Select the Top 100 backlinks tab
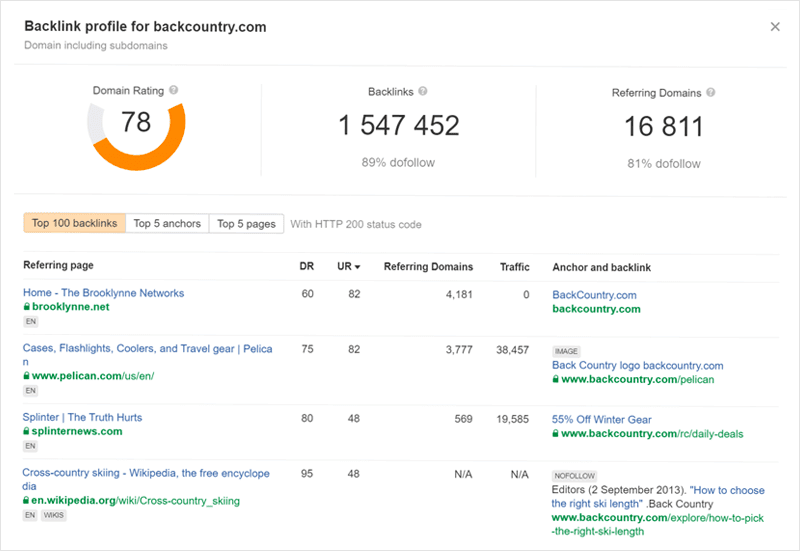Screen dimensions: 800x551 point(74,223)
